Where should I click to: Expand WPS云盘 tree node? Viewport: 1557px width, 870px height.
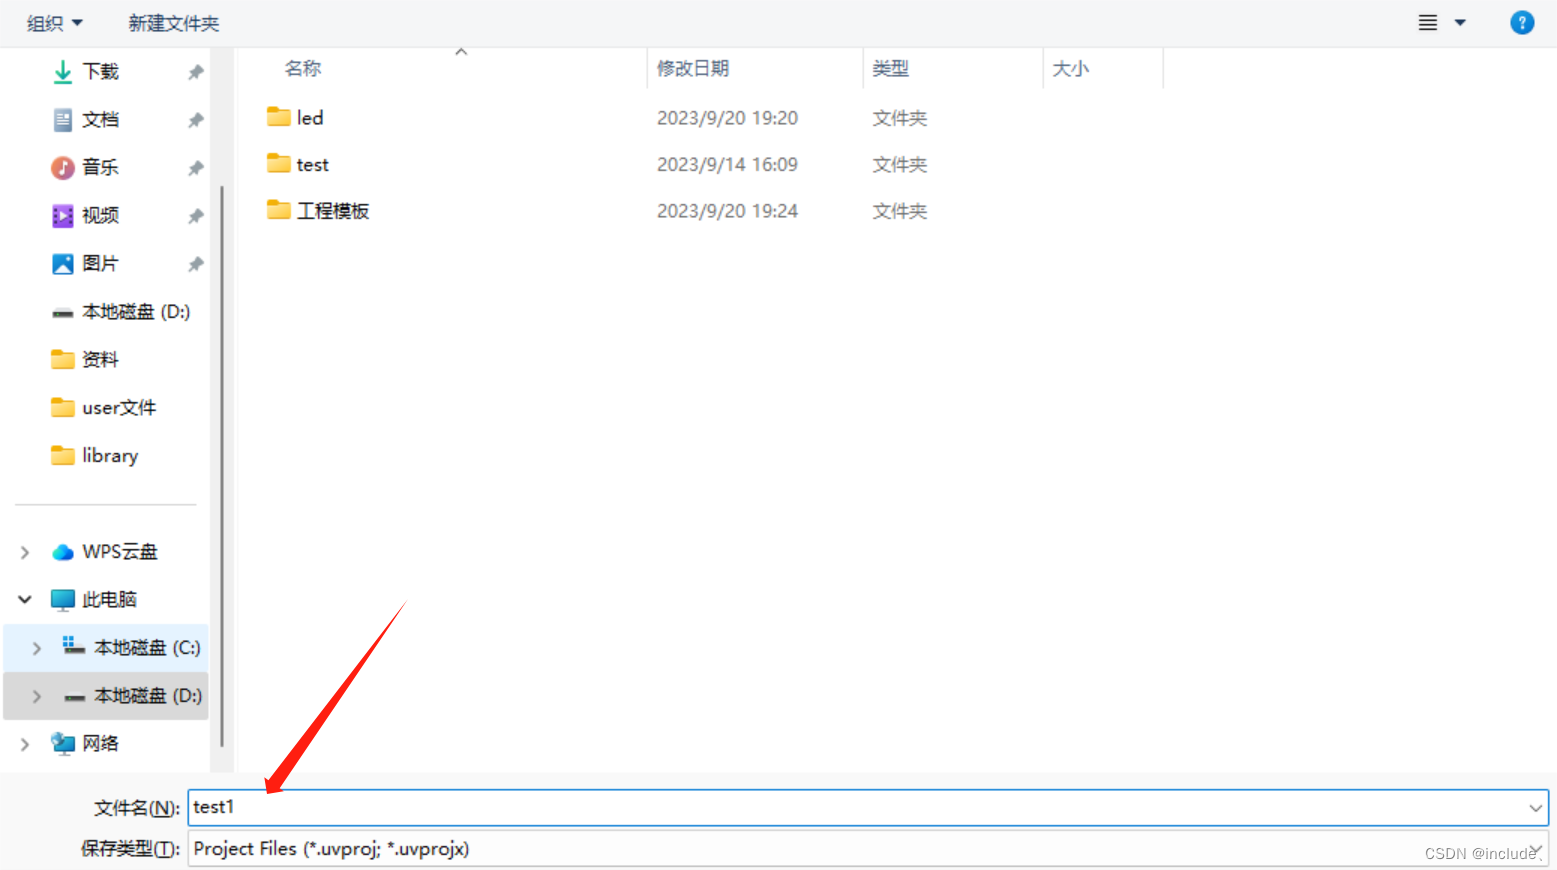25,552
